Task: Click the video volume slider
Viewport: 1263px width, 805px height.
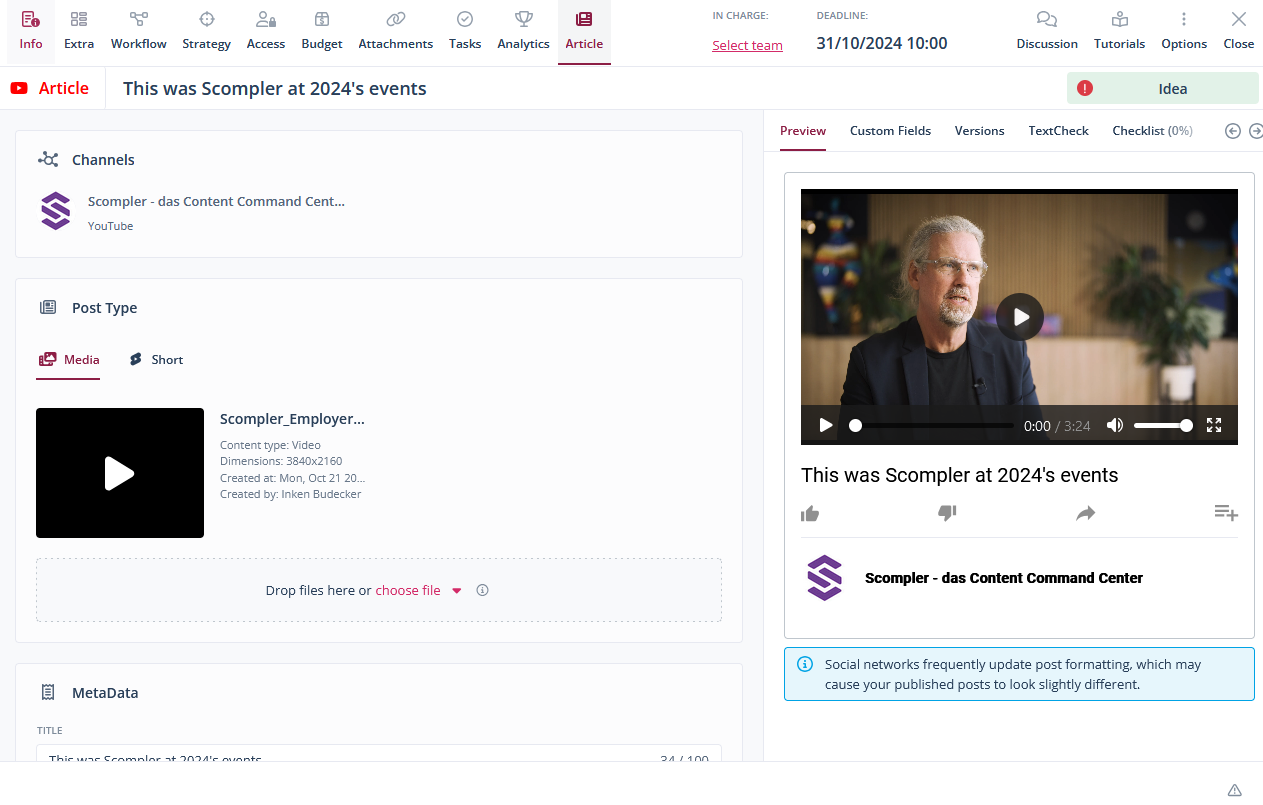Action: coord(1160,425)
